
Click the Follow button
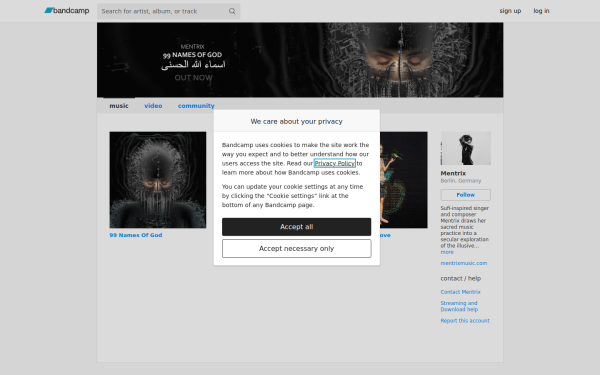coord(465,195)
